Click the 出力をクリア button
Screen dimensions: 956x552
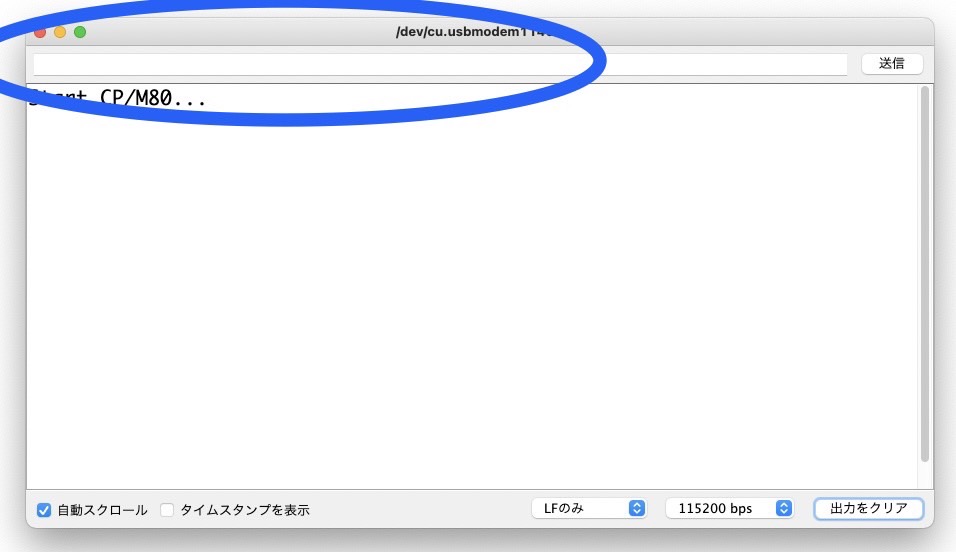[869, 508]
